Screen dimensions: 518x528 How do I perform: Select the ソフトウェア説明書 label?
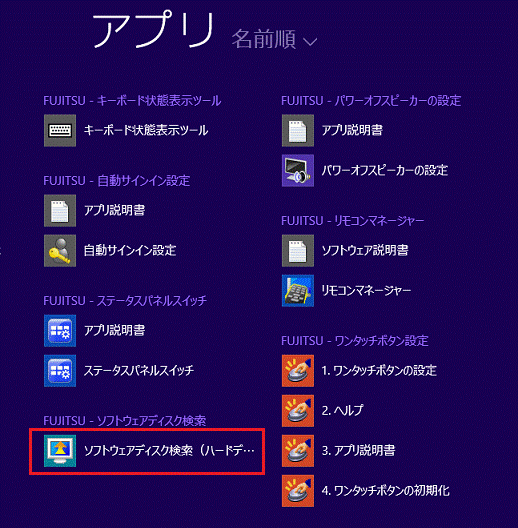[x=365, y=251]
